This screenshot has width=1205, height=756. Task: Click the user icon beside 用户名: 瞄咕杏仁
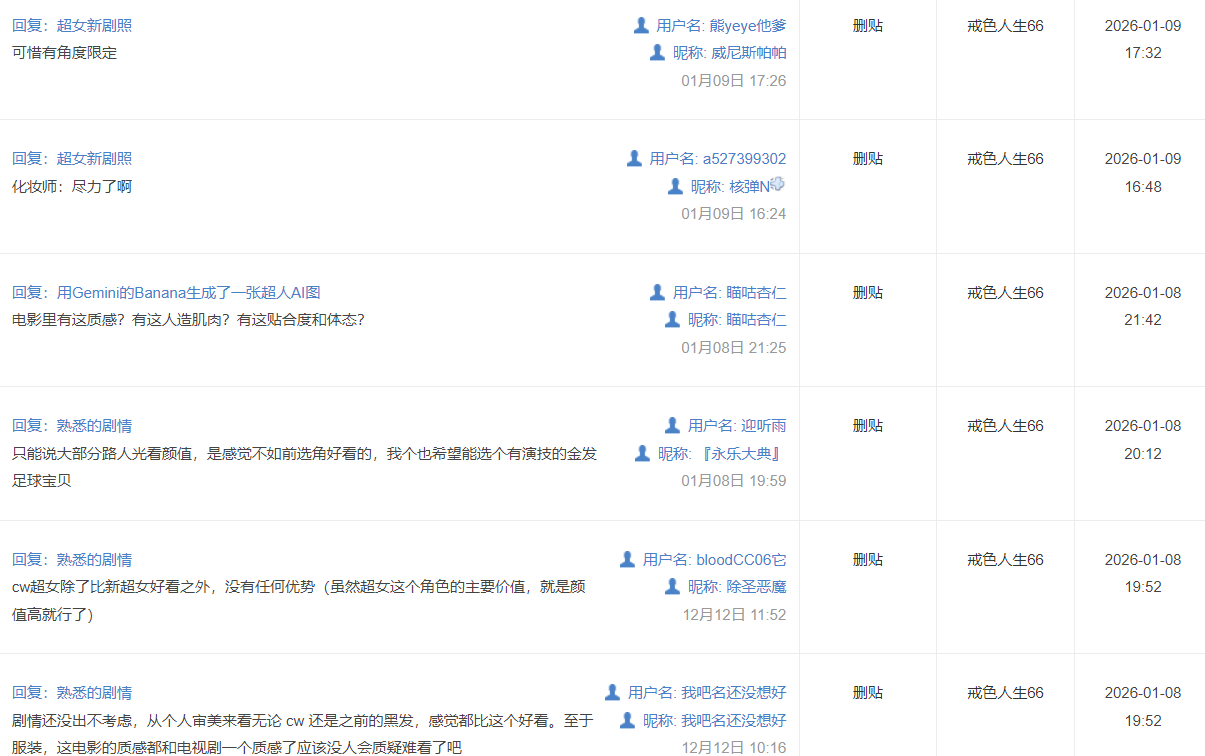(657, 292)
